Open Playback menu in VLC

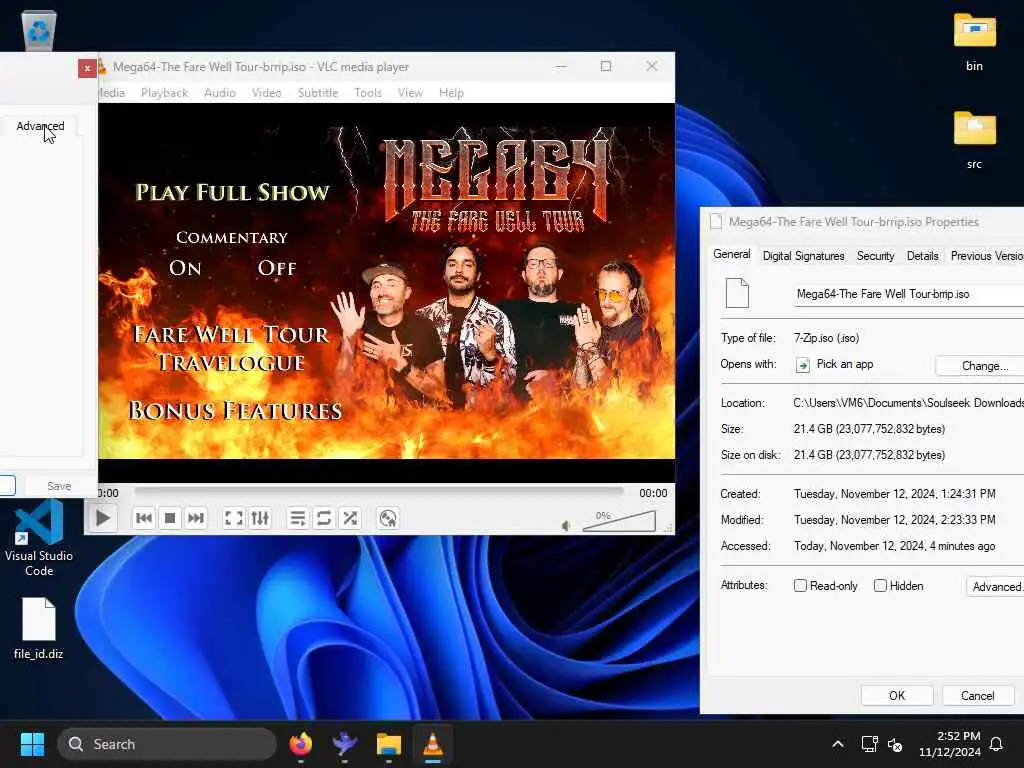coord(165,93)
